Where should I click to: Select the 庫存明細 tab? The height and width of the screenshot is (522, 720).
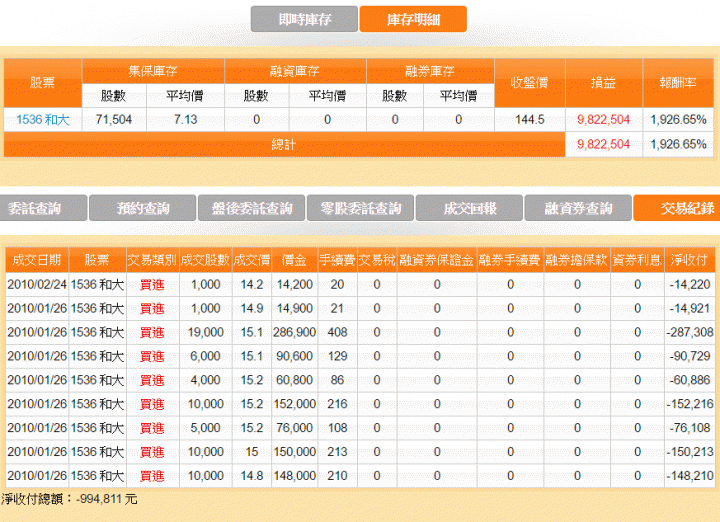pos(413,19)
